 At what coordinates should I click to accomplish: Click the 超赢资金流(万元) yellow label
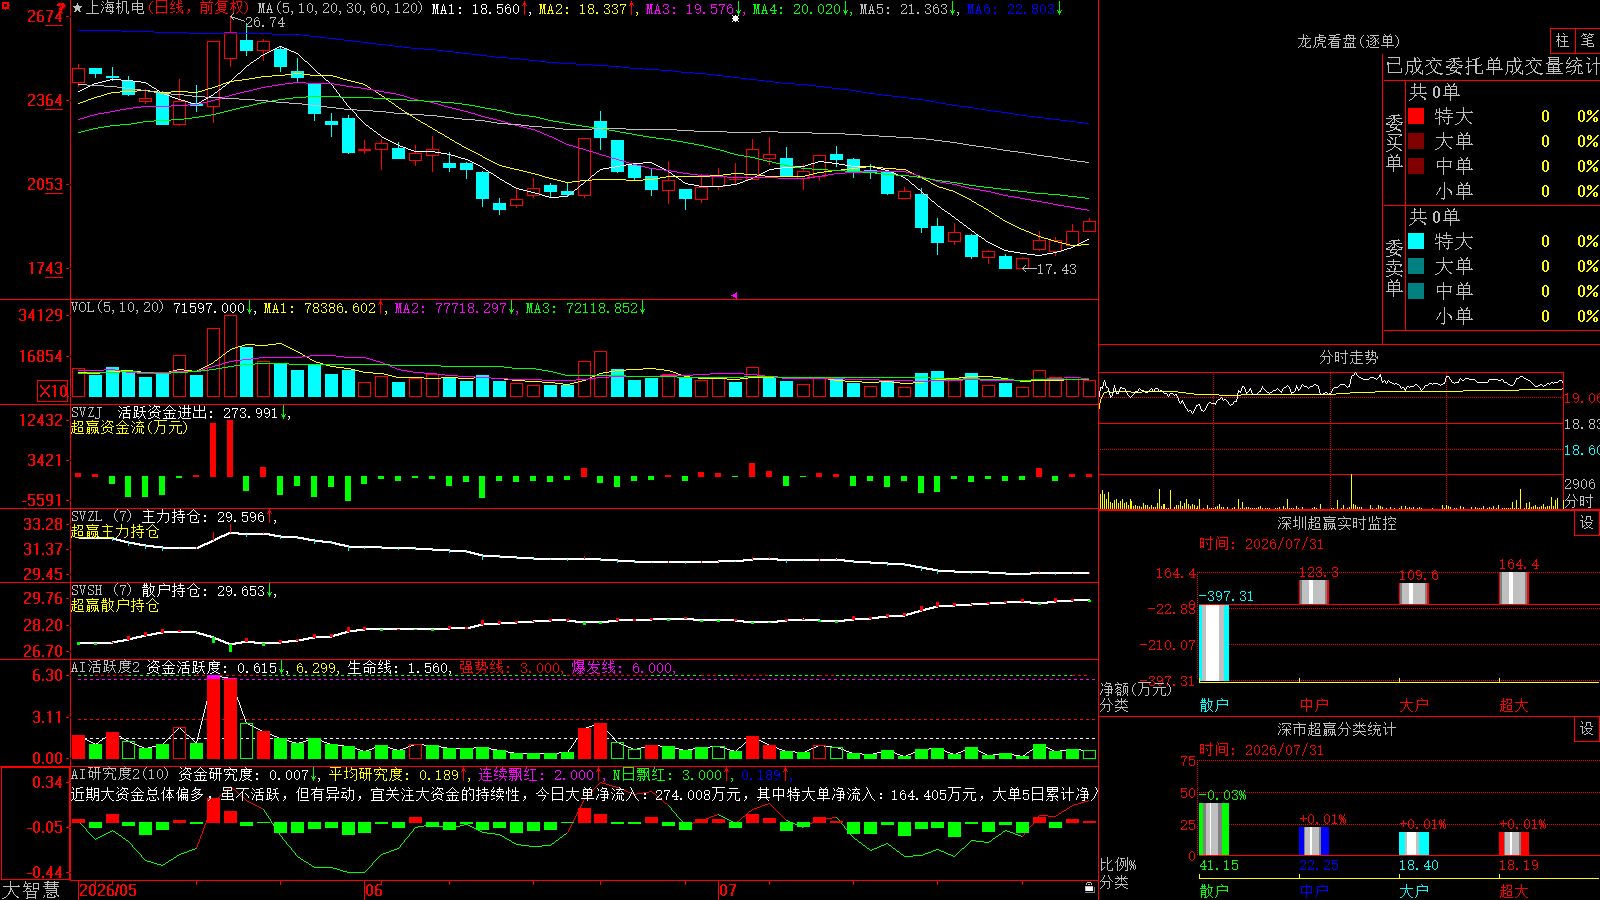pos(129,428)
